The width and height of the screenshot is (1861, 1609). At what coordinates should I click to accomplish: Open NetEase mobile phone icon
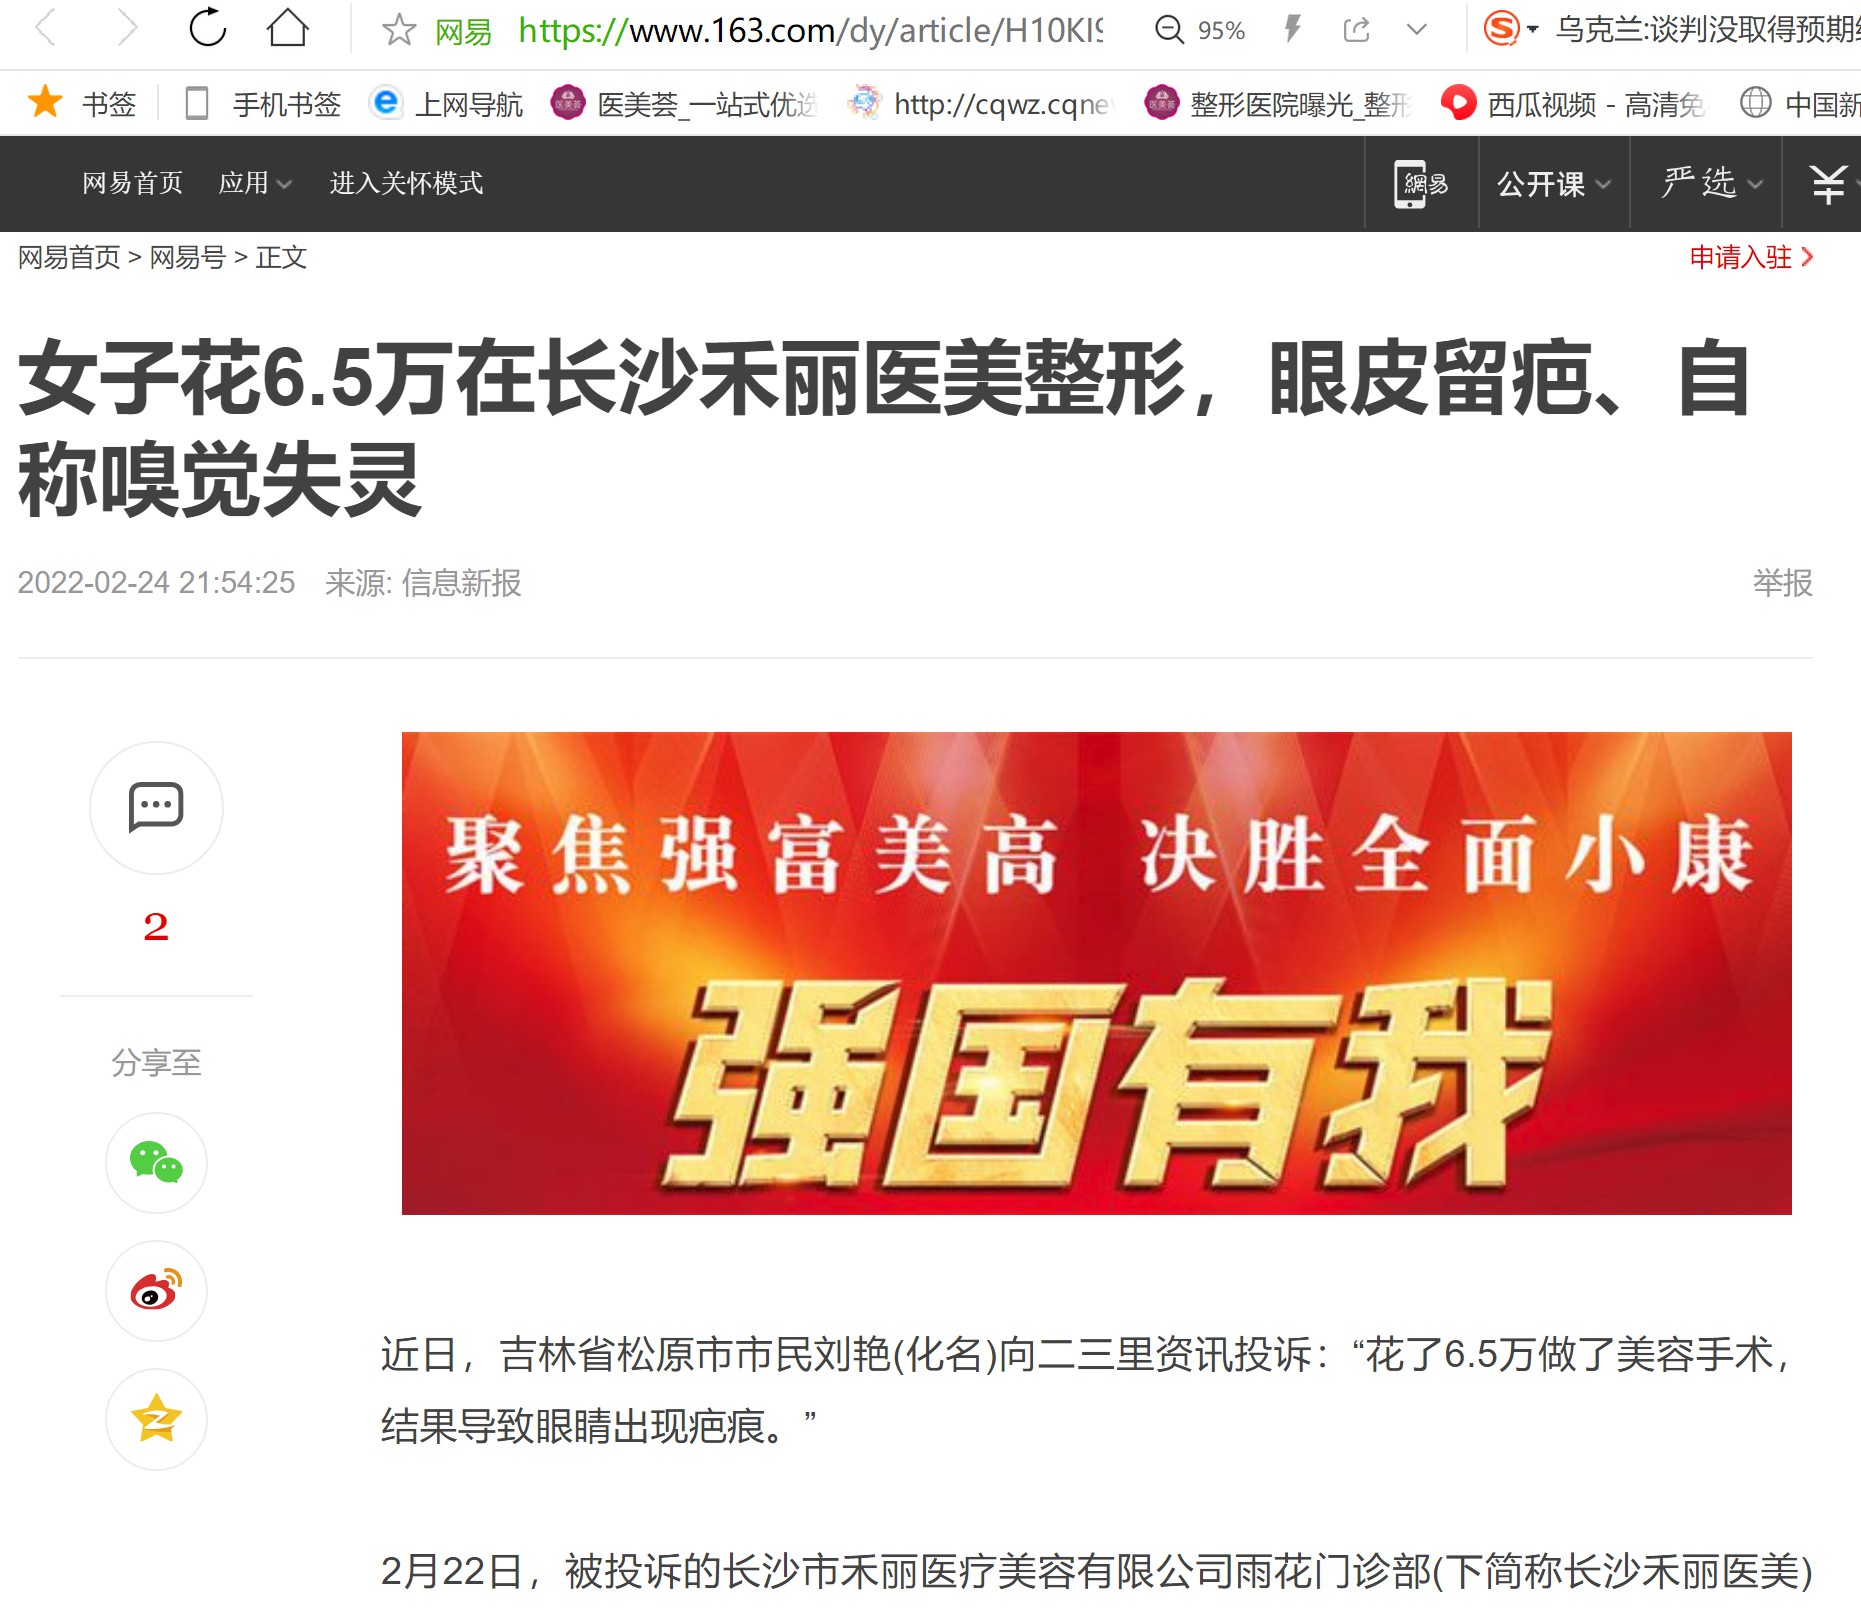coord(1421,184)
